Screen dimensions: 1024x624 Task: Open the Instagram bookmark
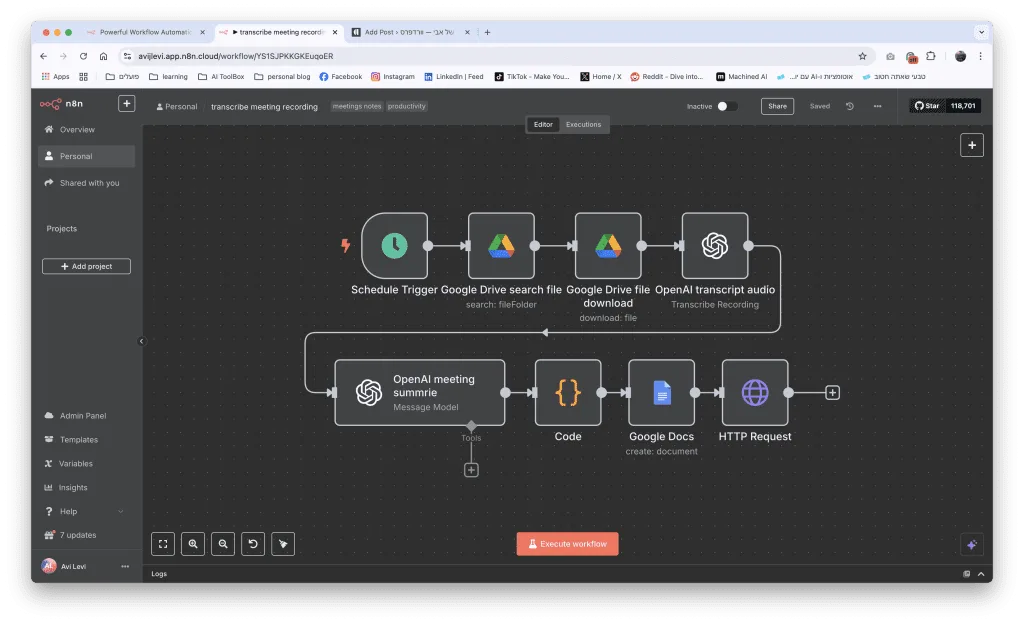[x=392, y=76]
